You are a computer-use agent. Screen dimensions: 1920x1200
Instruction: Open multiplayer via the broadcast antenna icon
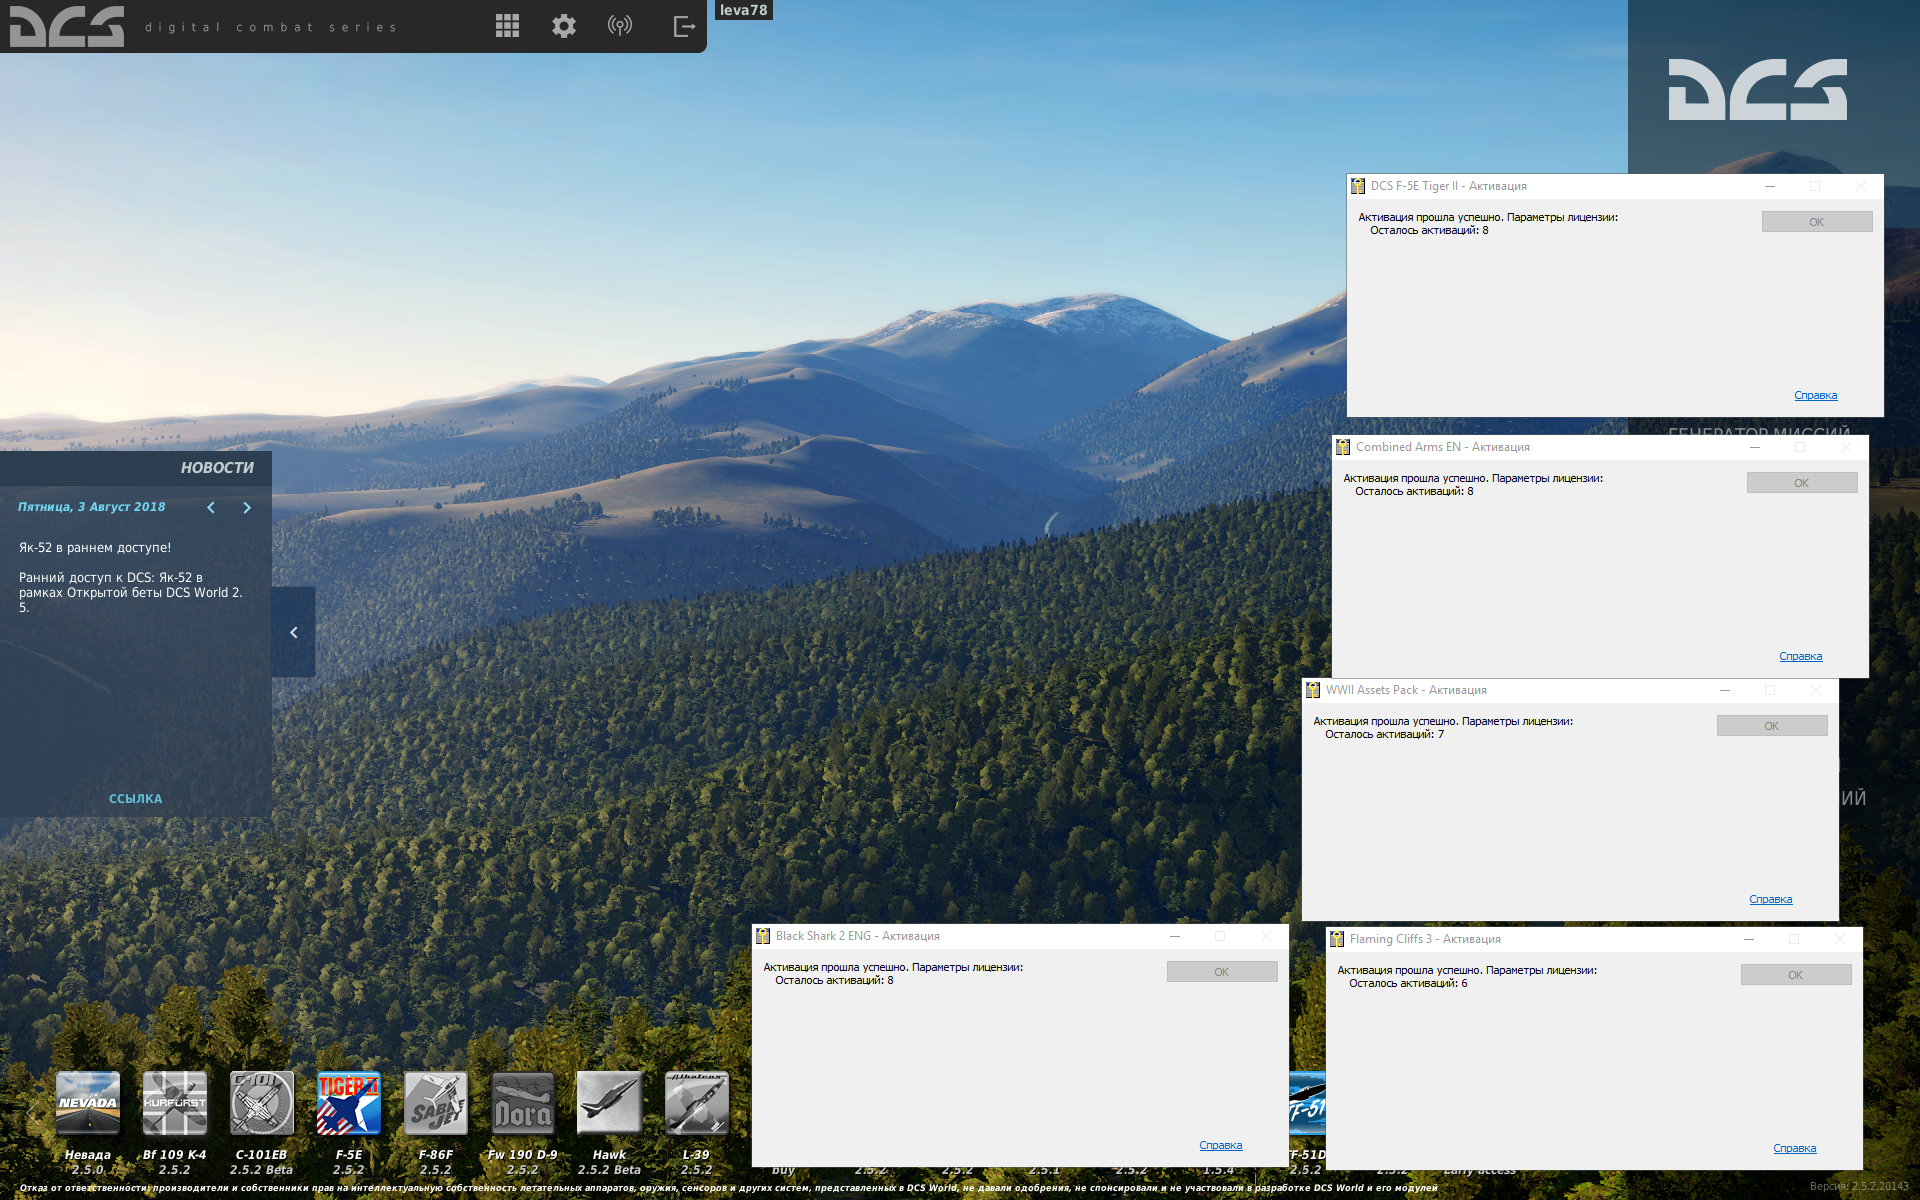click(620, 26)
